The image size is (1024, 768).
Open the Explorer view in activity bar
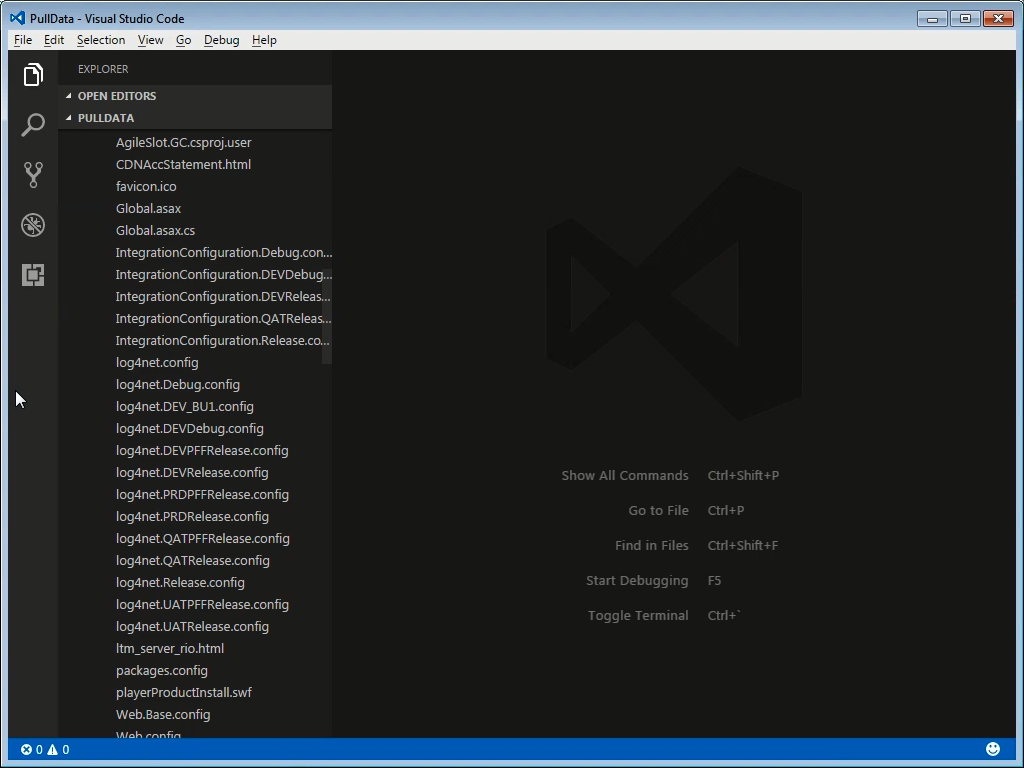point(33,74)
